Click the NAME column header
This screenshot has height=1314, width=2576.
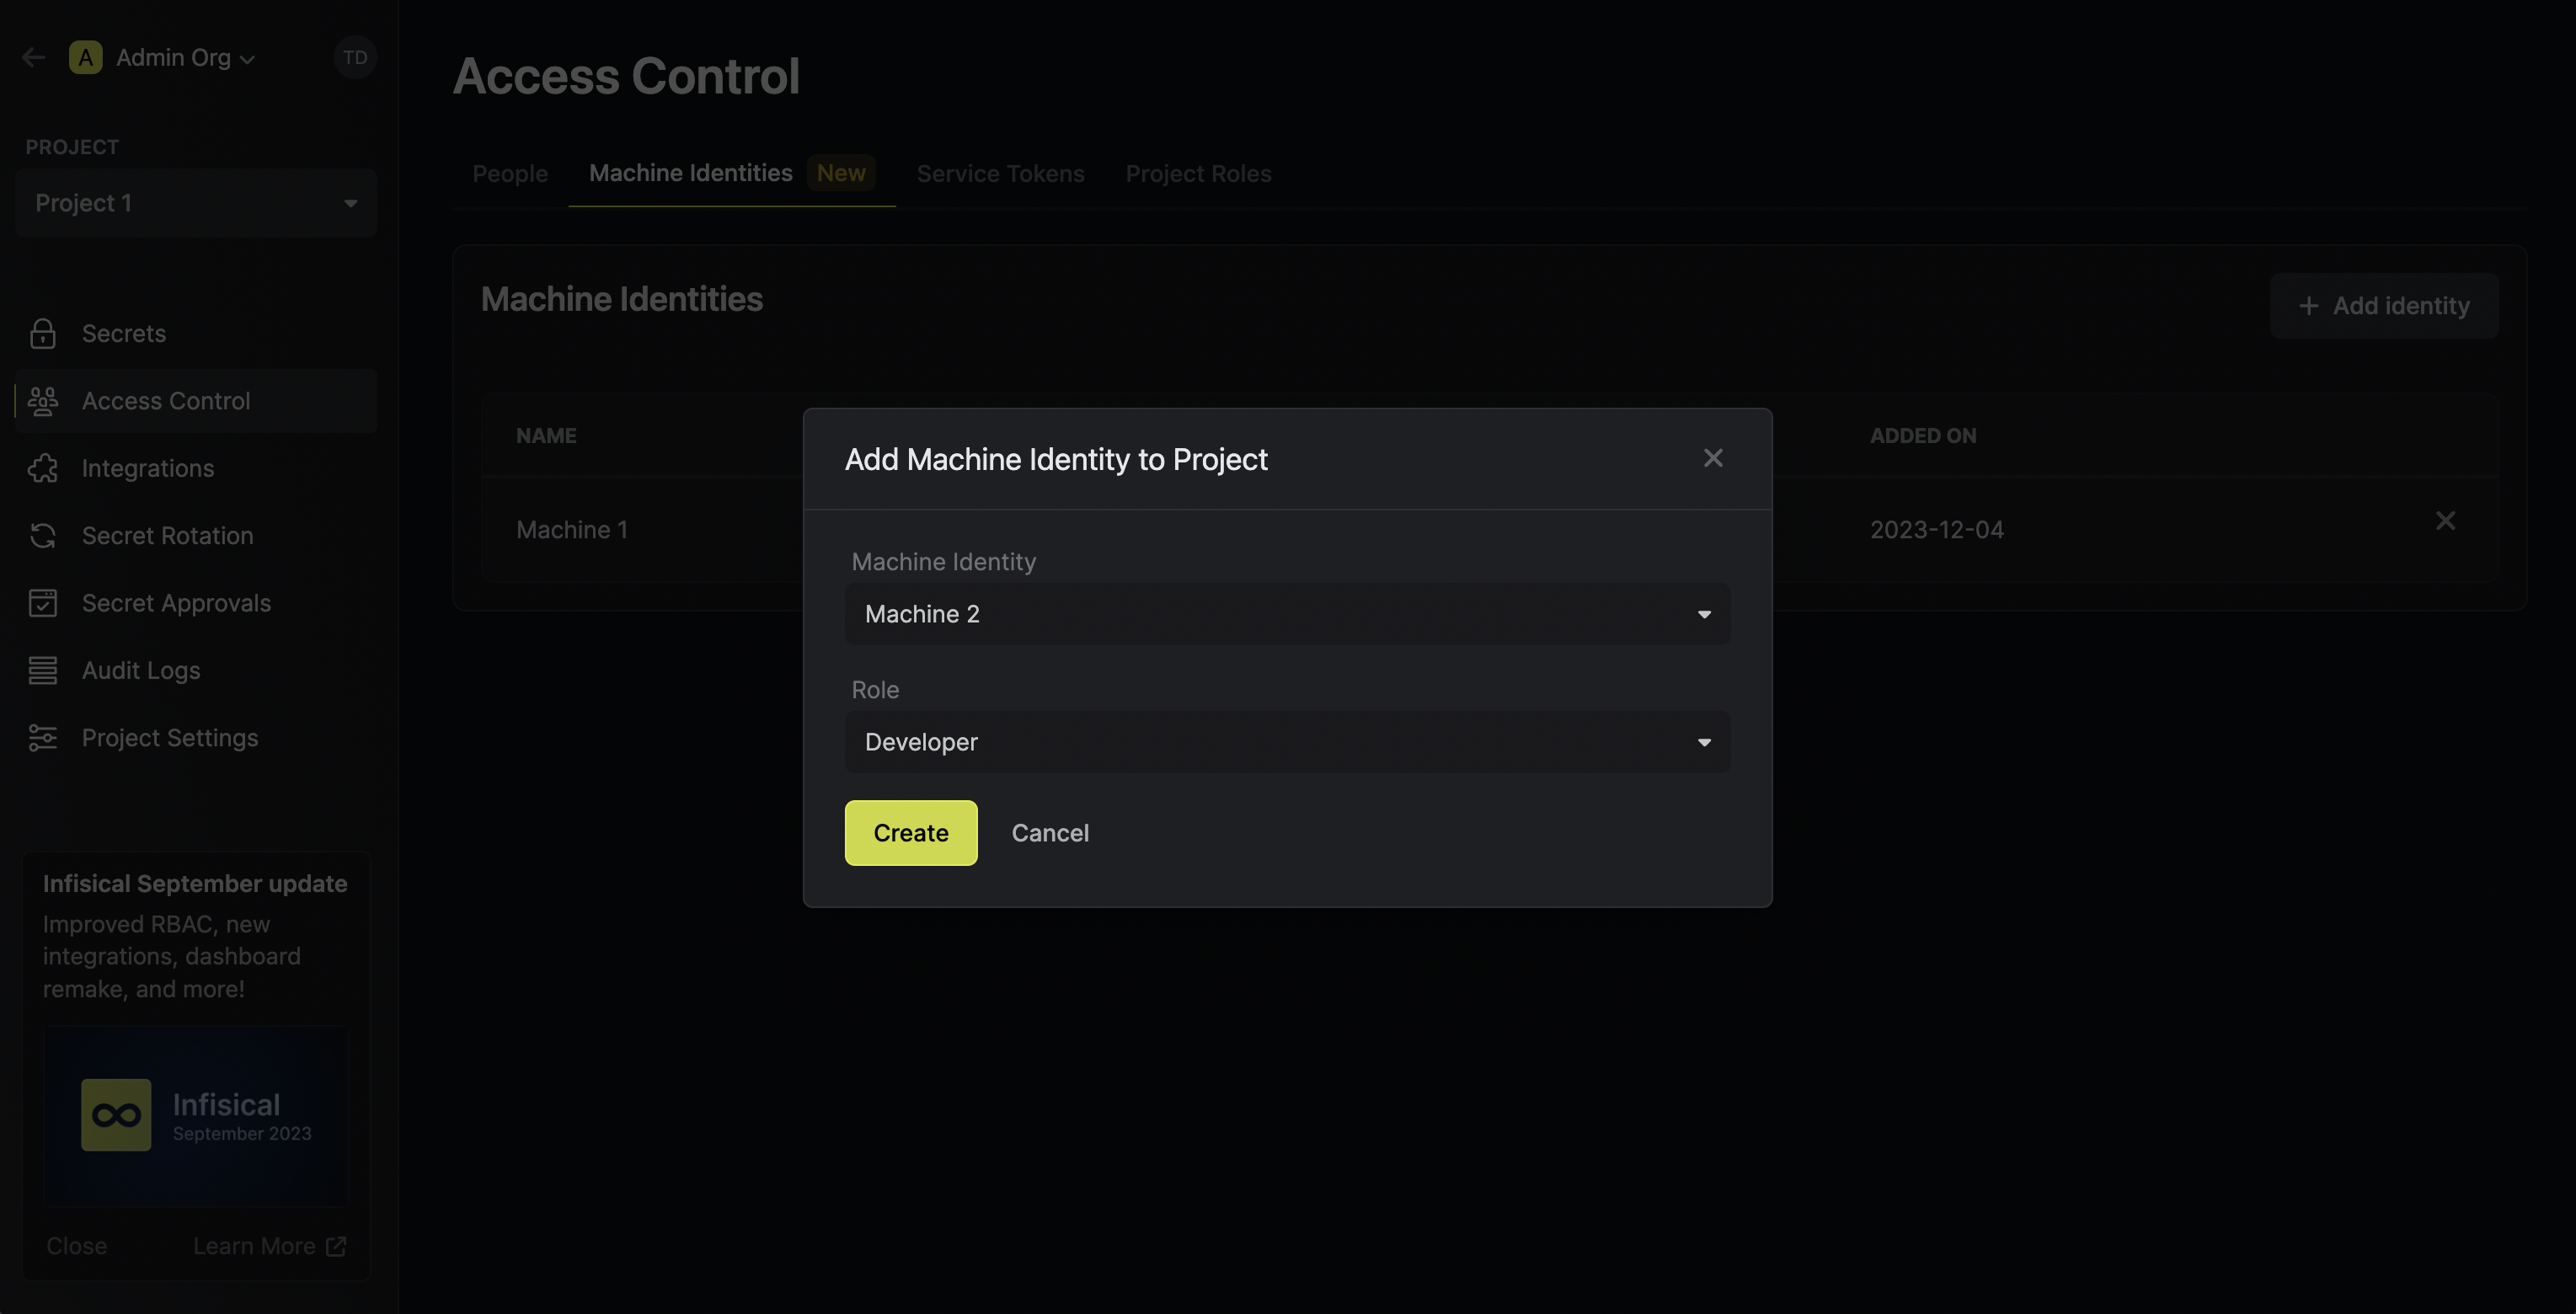pyautogui.click(x=546, y=436)
